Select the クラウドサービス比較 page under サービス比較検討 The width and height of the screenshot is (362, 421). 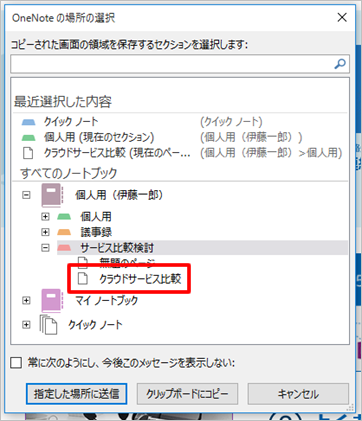point(140,279)
